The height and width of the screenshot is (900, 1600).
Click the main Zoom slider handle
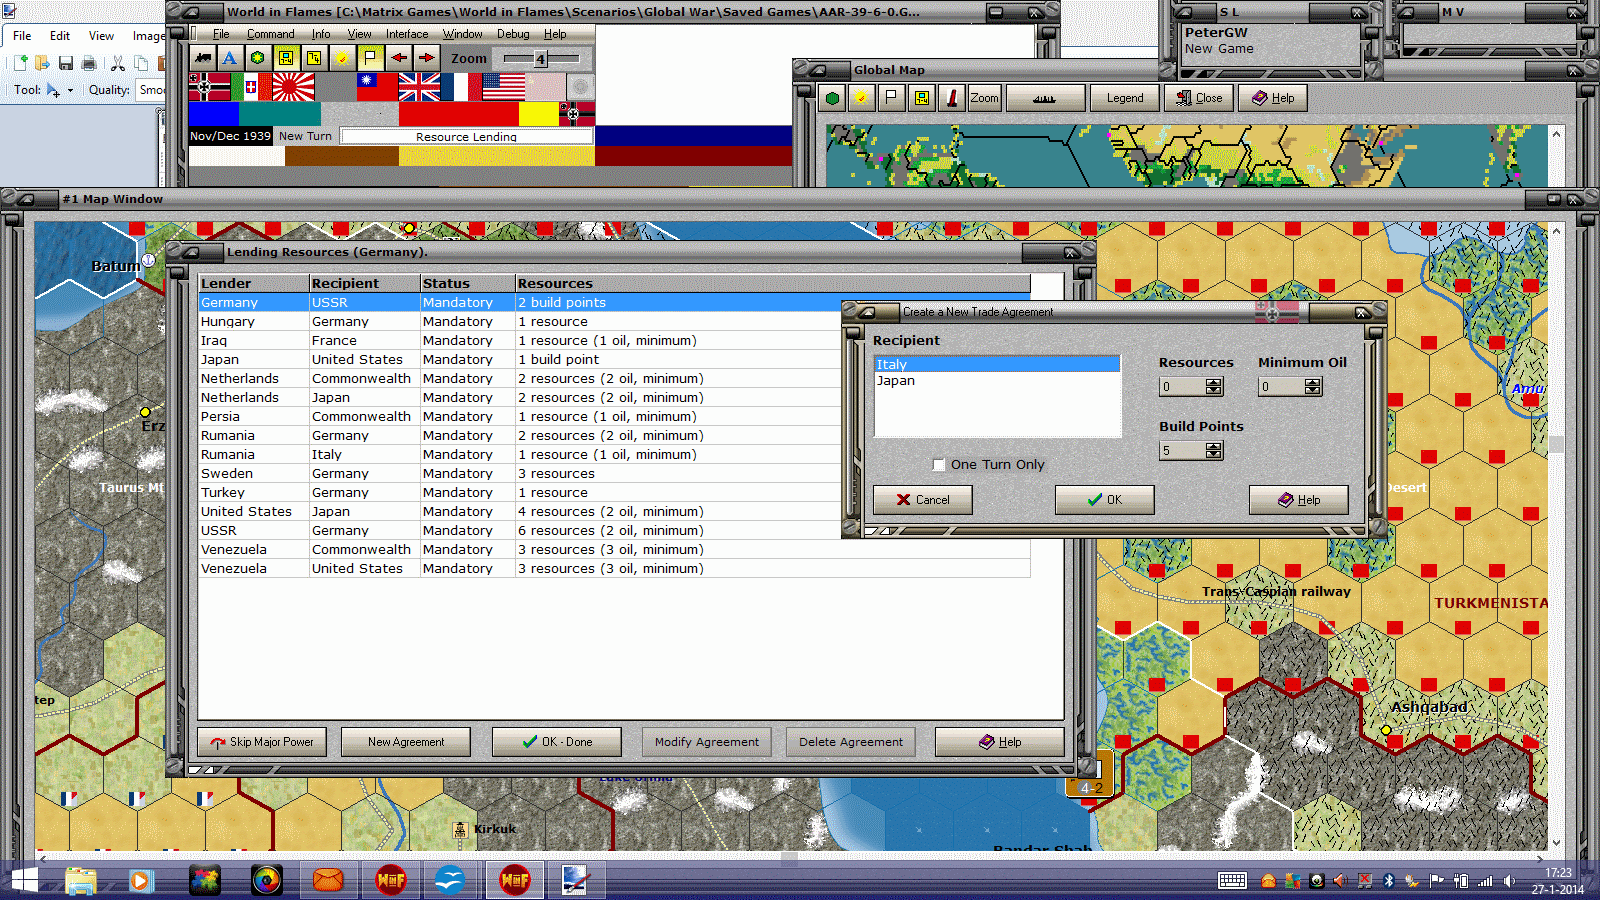pyautogui.click(x=540, y=59)
